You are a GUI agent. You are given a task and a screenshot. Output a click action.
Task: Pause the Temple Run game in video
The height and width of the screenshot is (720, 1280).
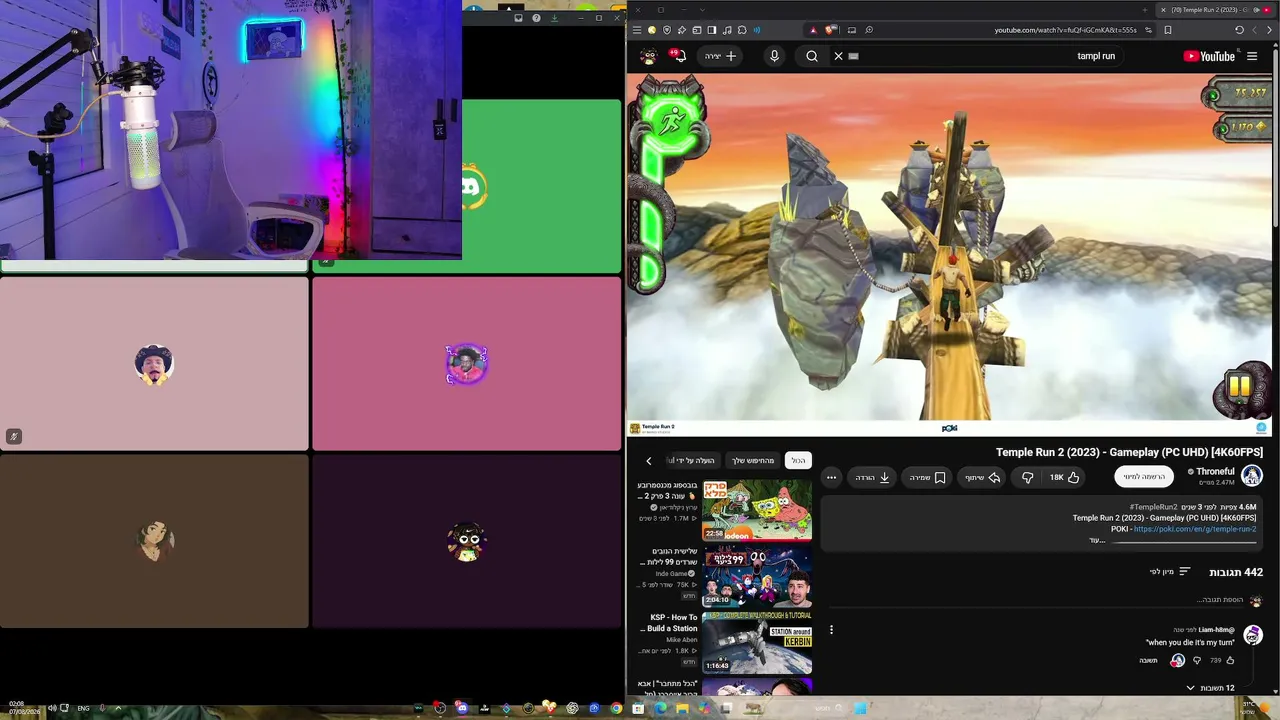point(1240,386)
